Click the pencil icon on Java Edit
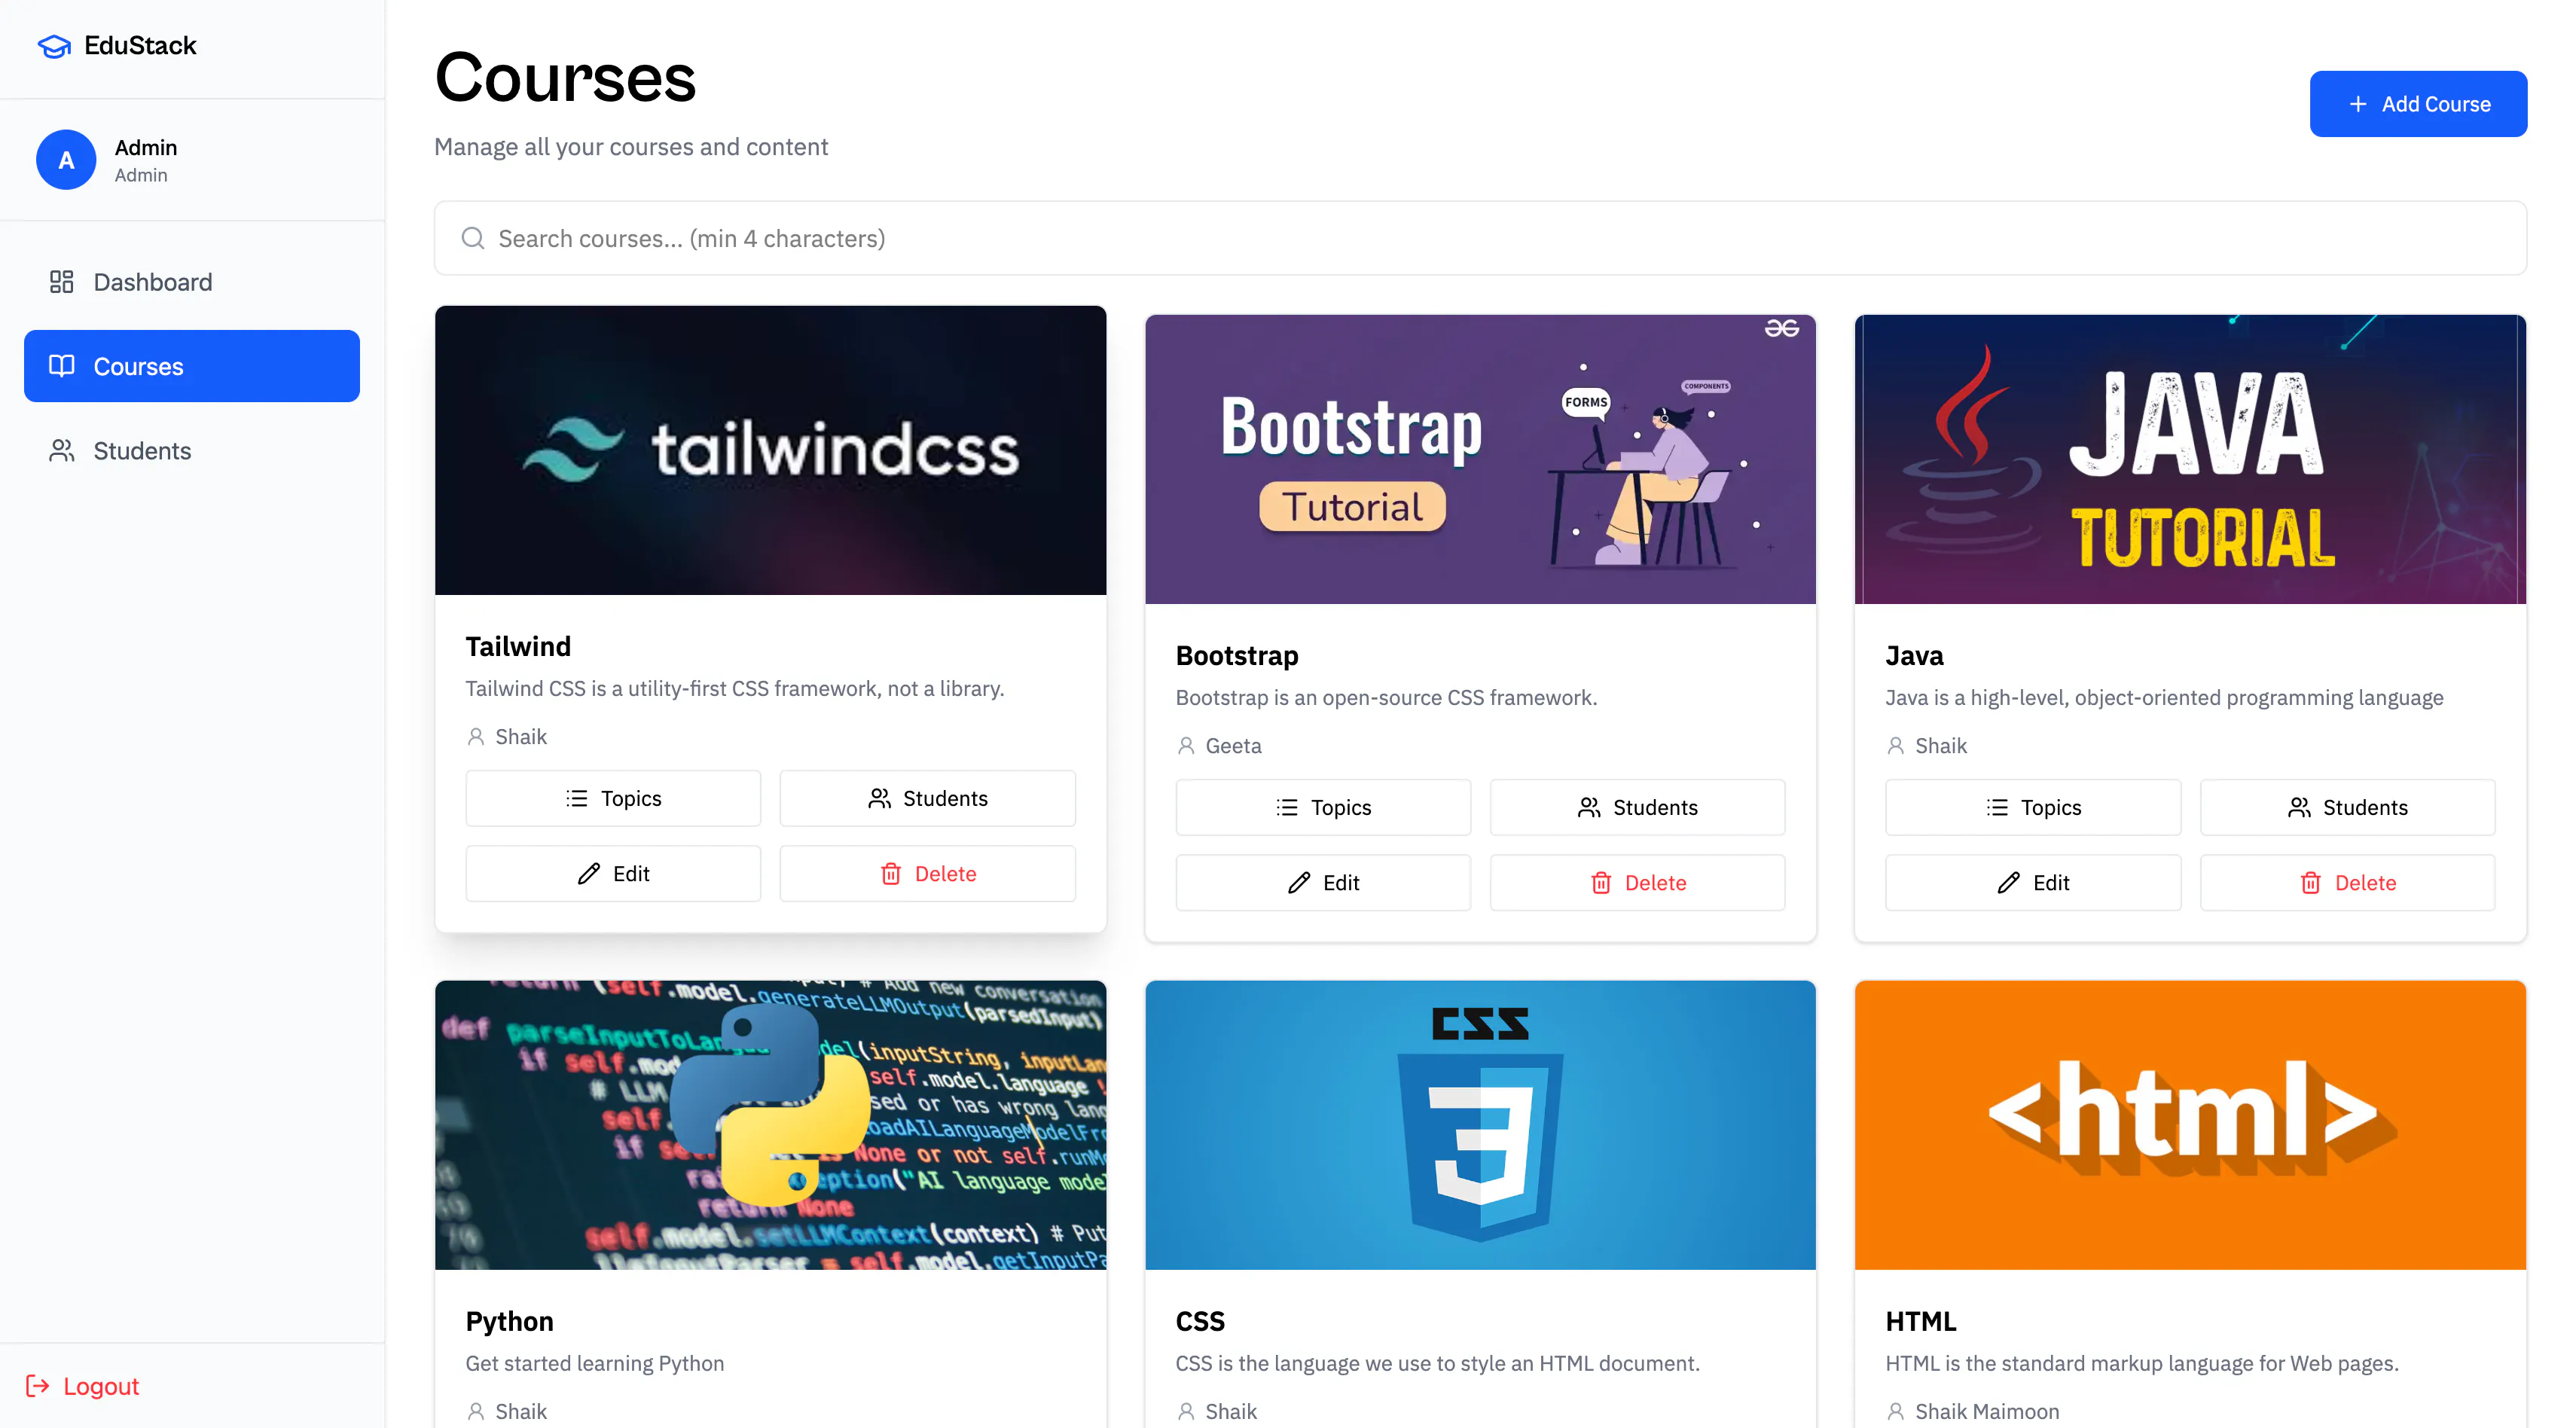The image size is (2576, 1428). click(x=2009, y=883)
